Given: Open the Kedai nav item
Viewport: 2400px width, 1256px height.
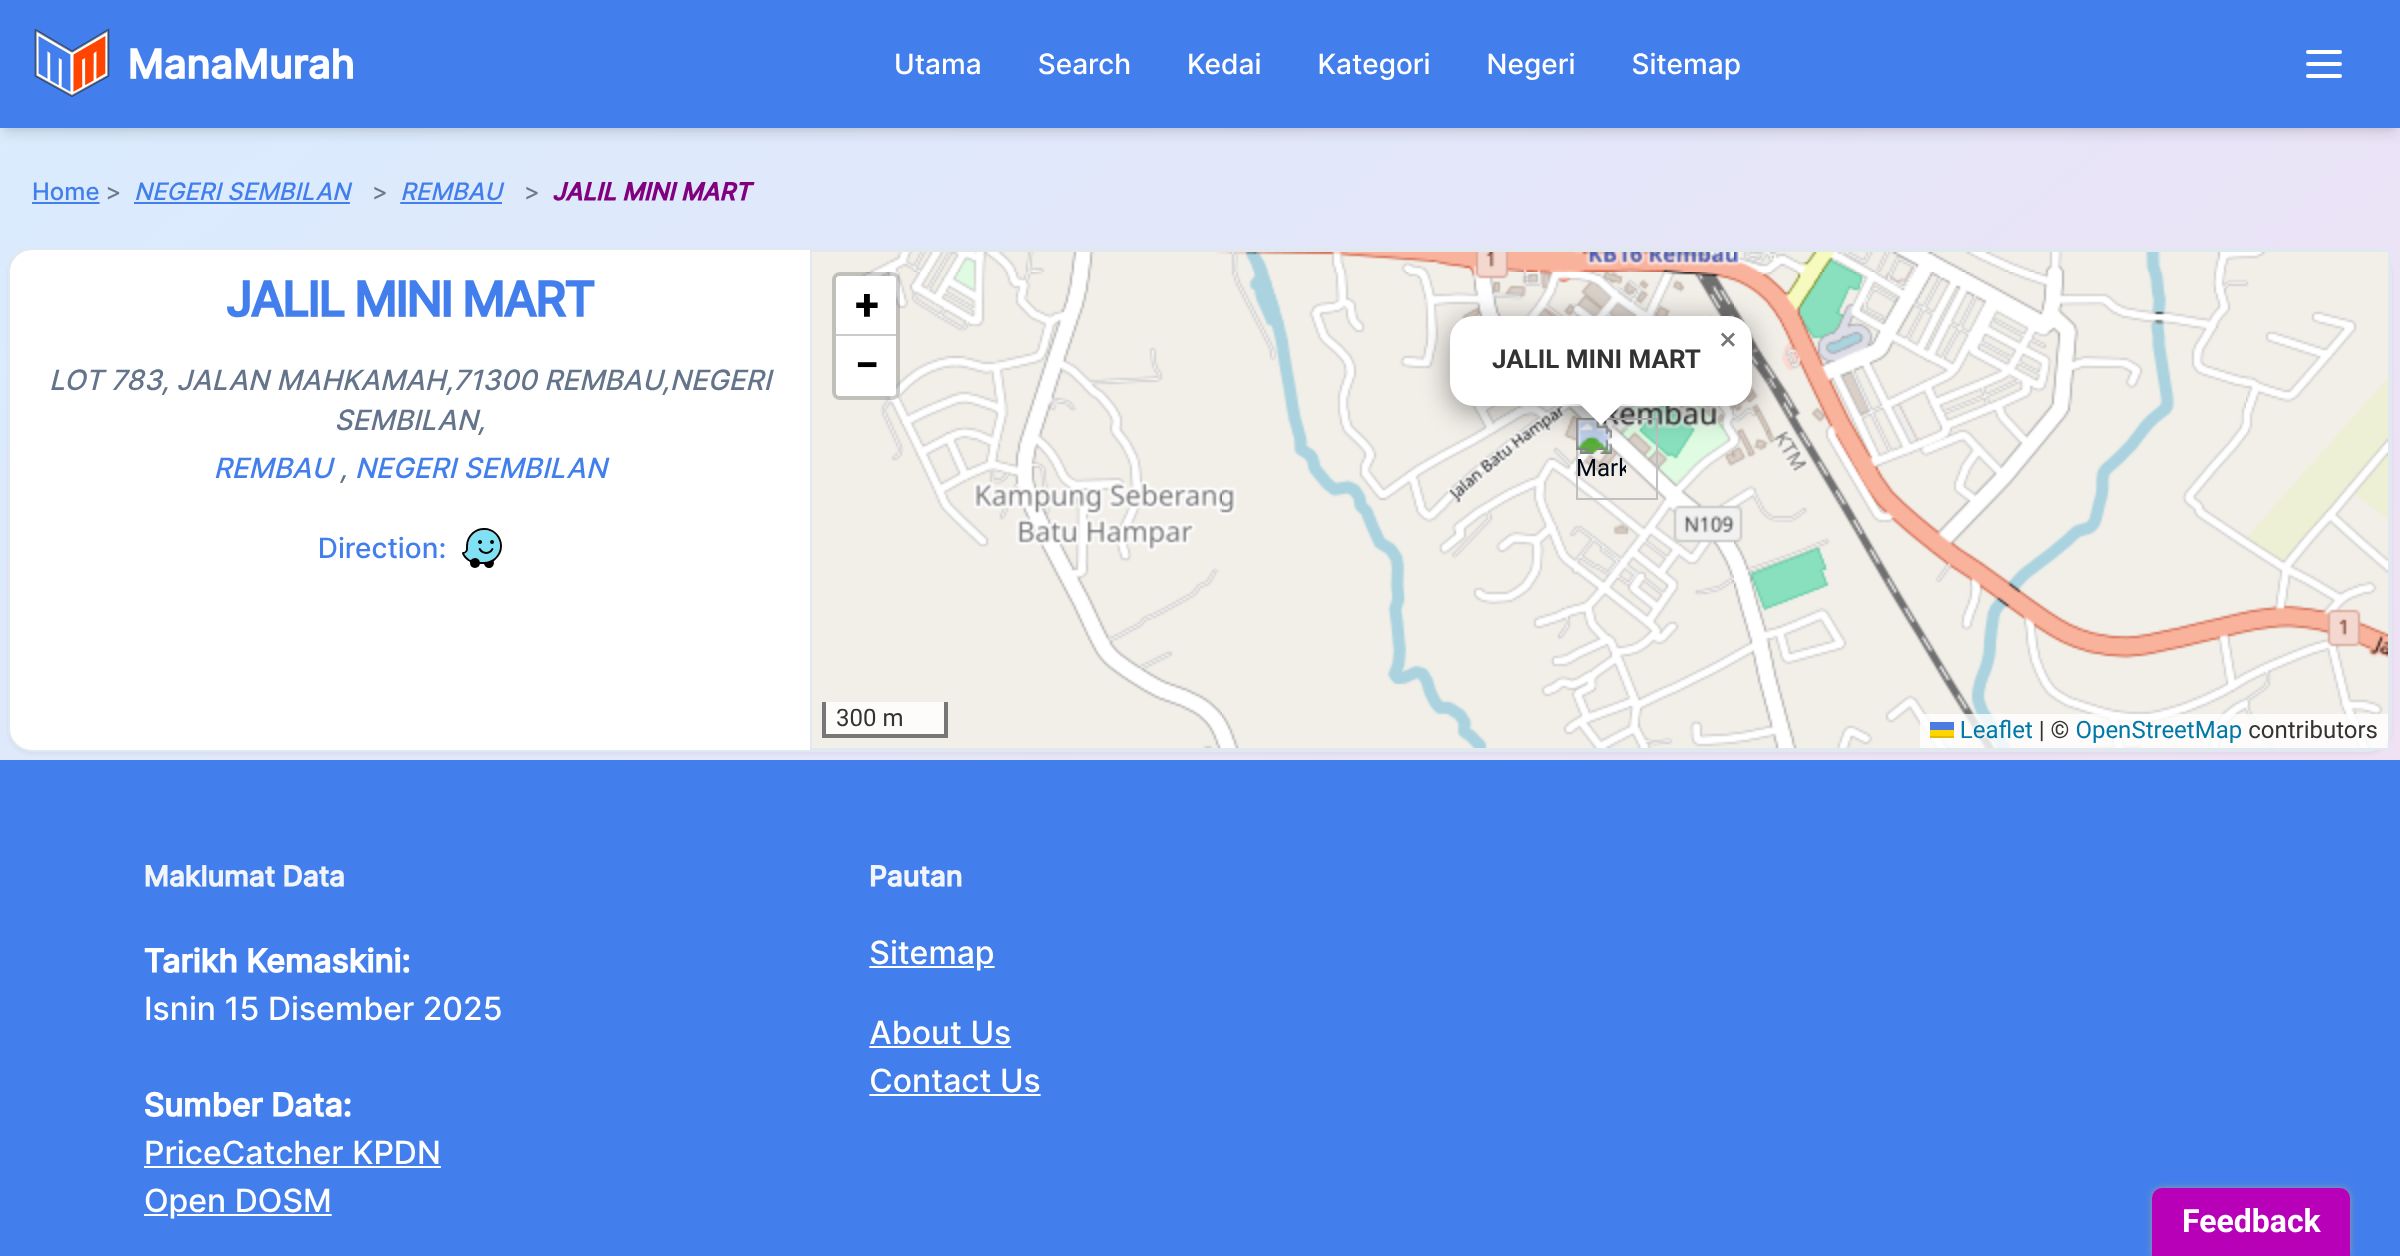Looking at the screenshot, I should tap(1223, 64).
